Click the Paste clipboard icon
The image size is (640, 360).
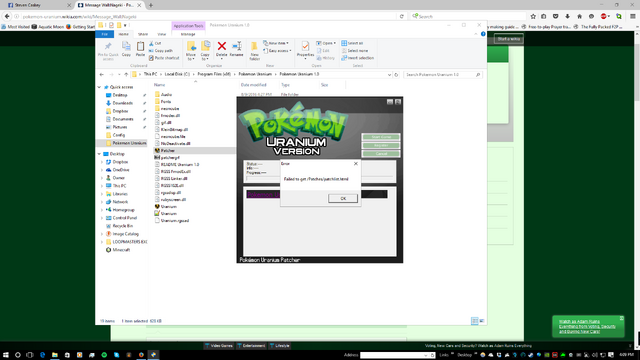pos(140,46)
